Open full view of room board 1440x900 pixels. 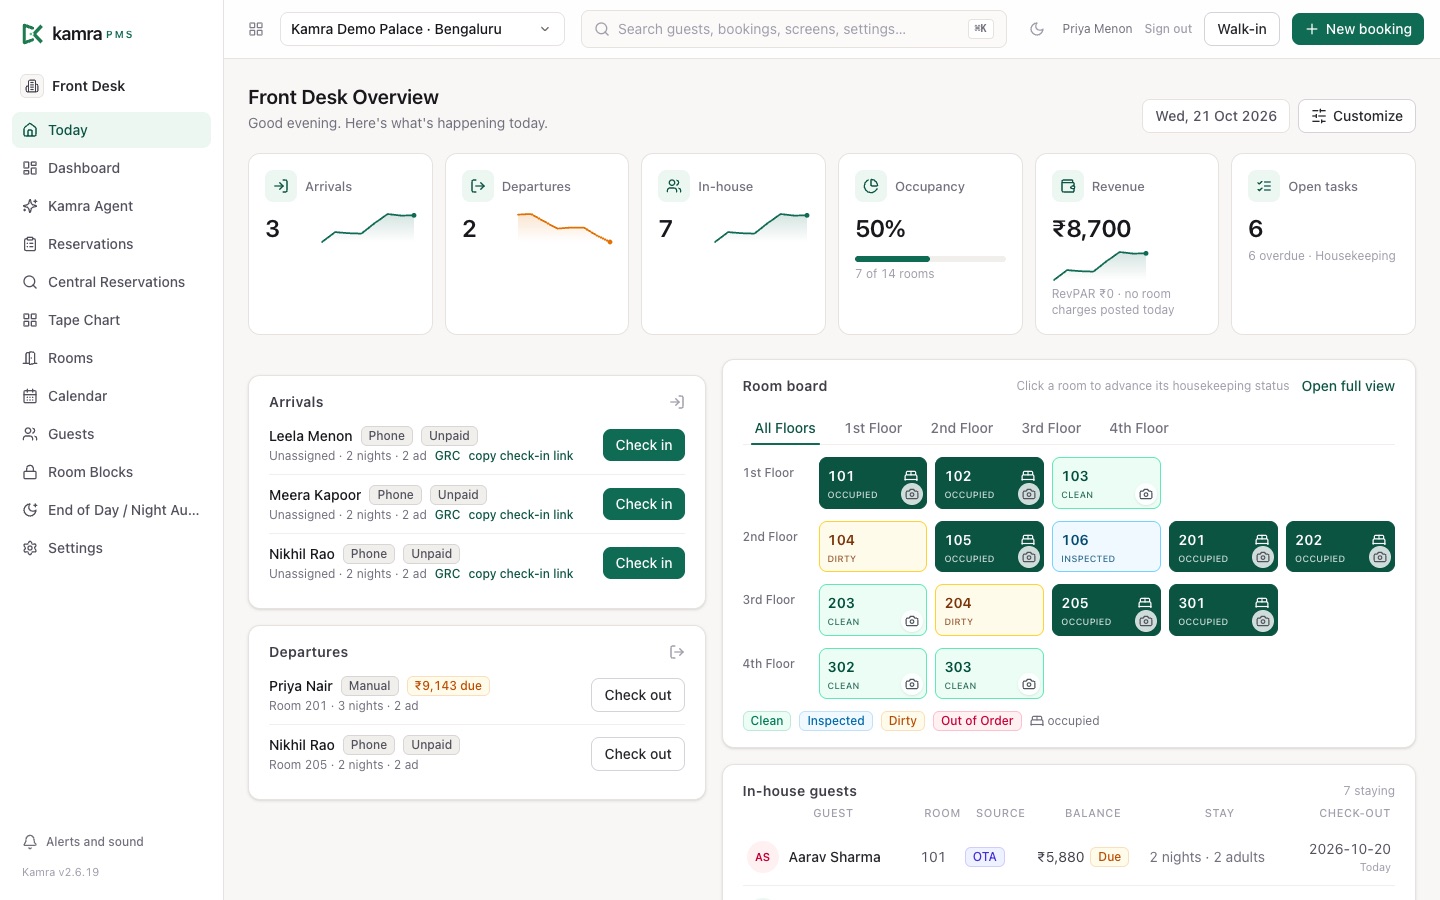coord(1348,386)
